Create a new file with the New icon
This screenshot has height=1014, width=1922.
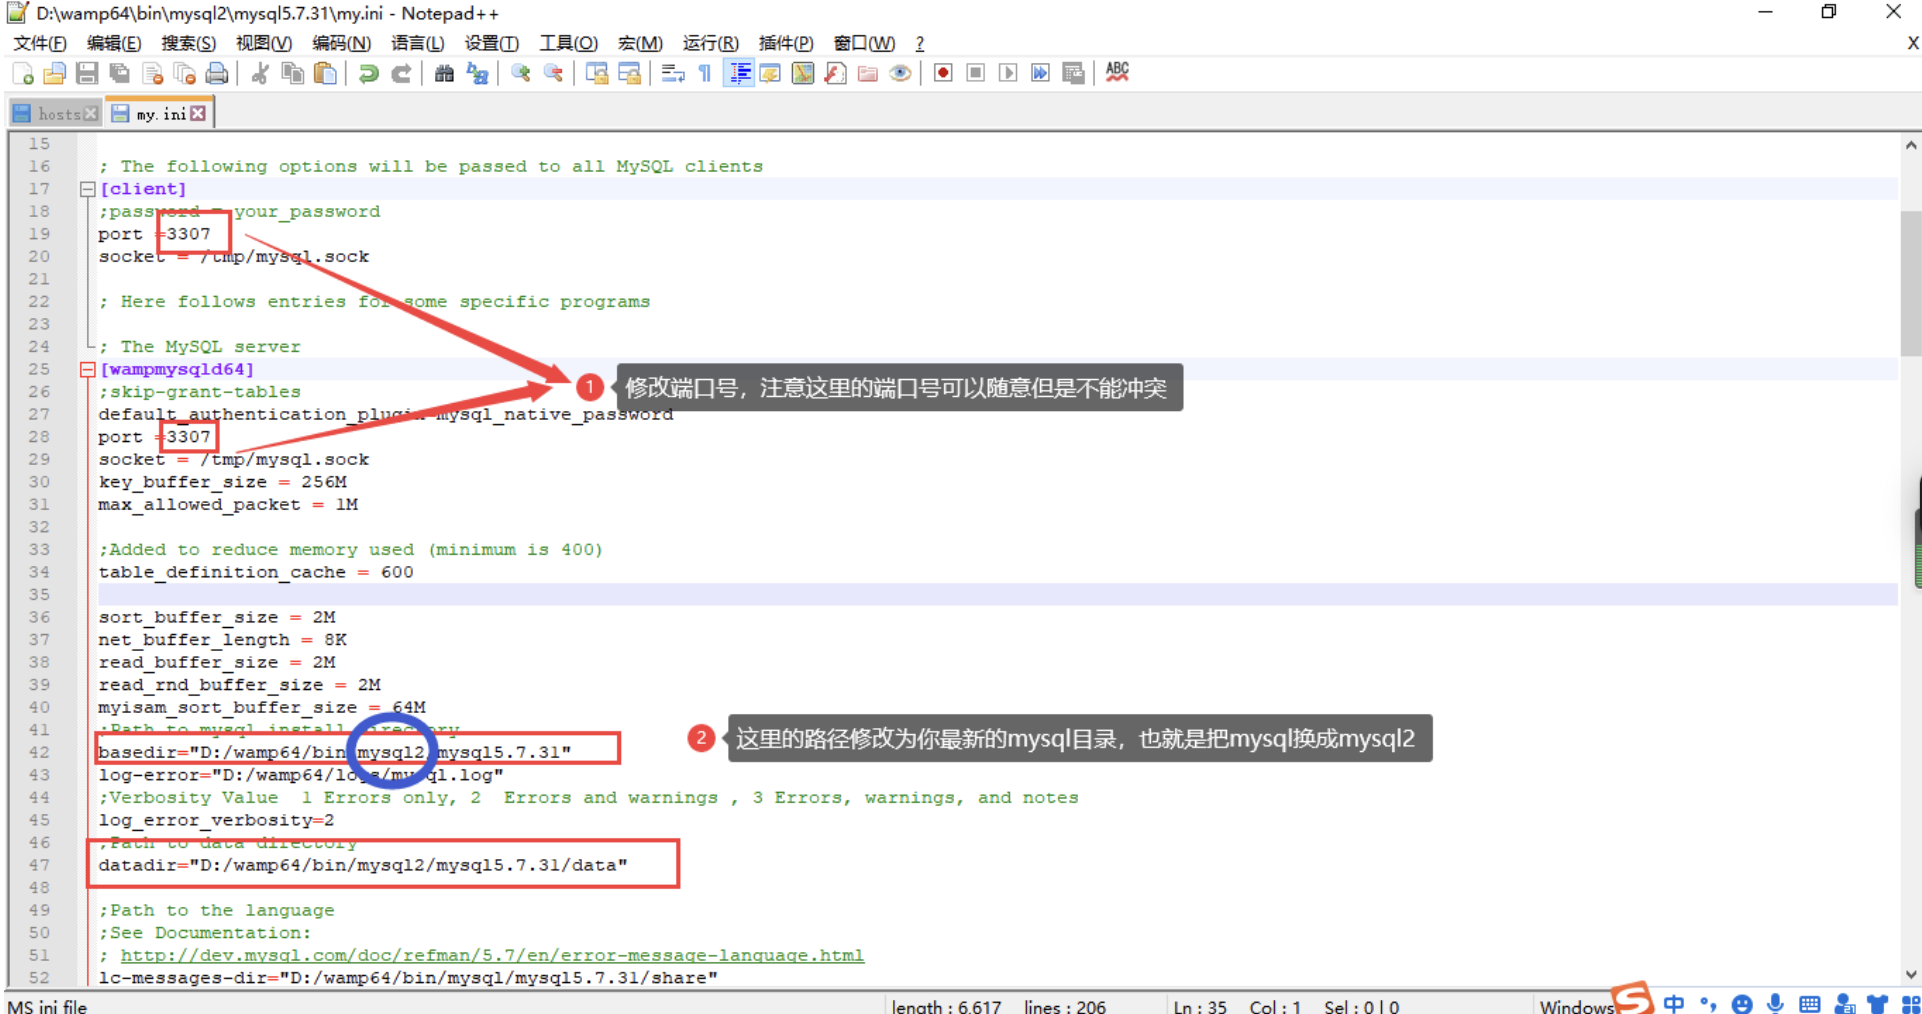pos(23,73)
